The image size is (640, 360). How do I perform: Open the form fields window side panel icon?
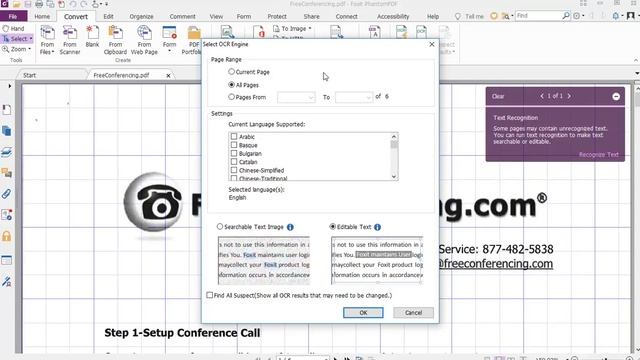click(7, 260)
